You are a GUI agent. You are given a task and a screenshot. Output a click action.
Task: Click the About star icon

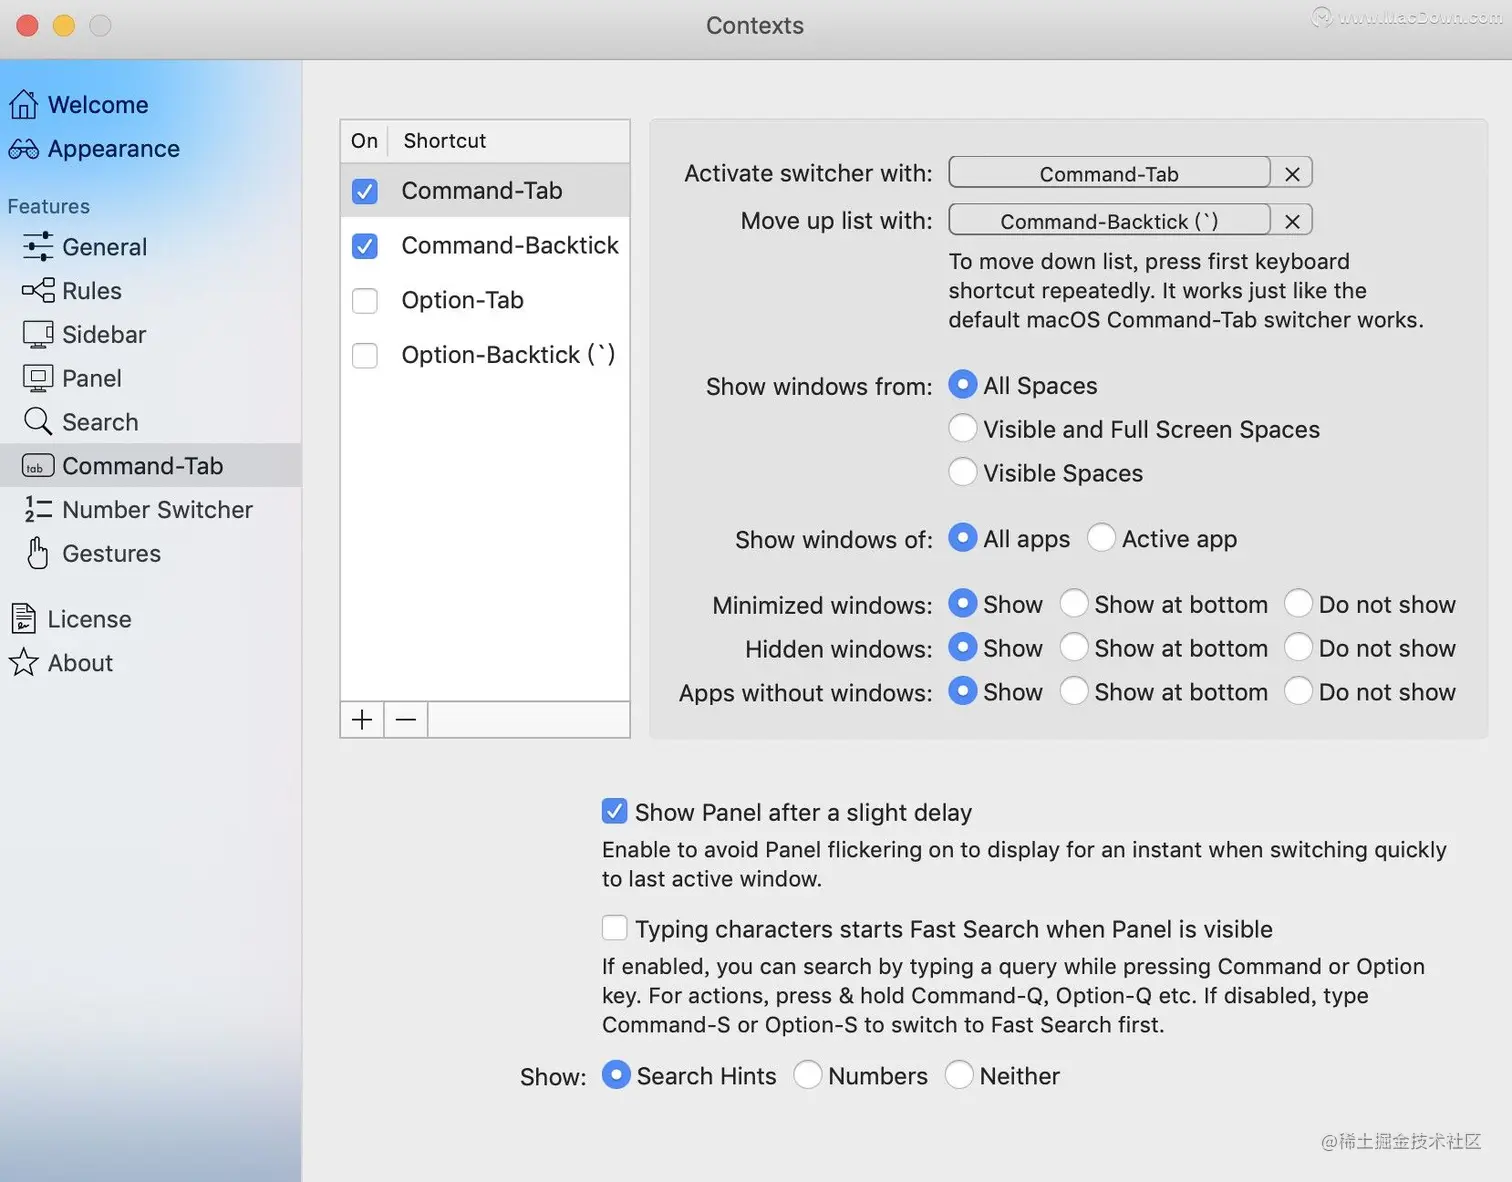tap(23, 662)
